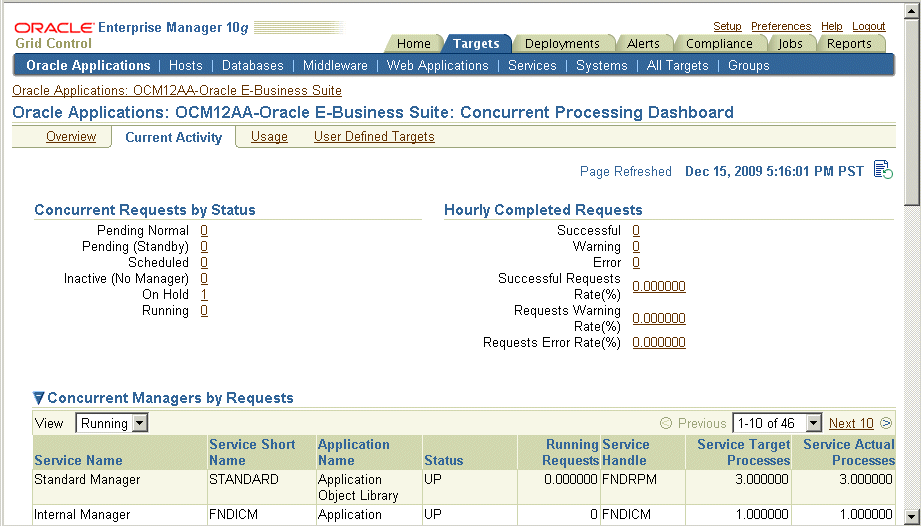Open Databases subtab

253,66
